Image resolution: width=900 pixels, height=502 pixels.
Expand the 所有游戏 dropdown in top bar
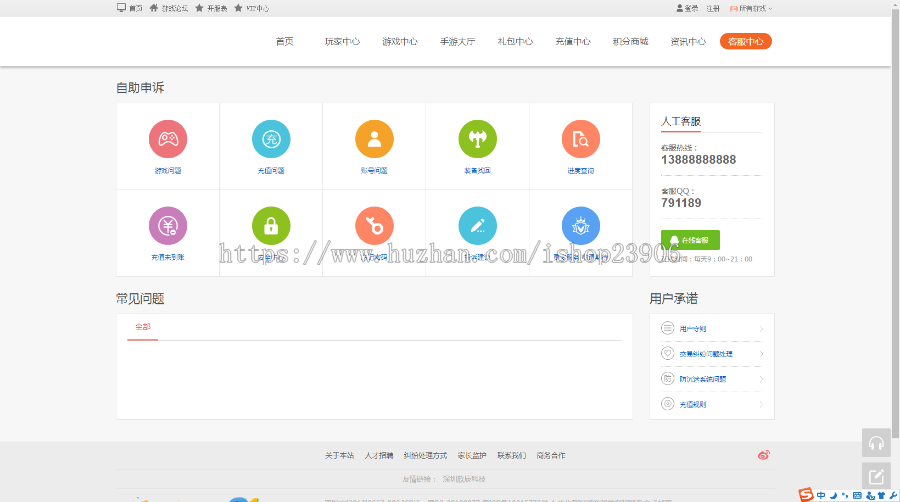tap(751, 9)
